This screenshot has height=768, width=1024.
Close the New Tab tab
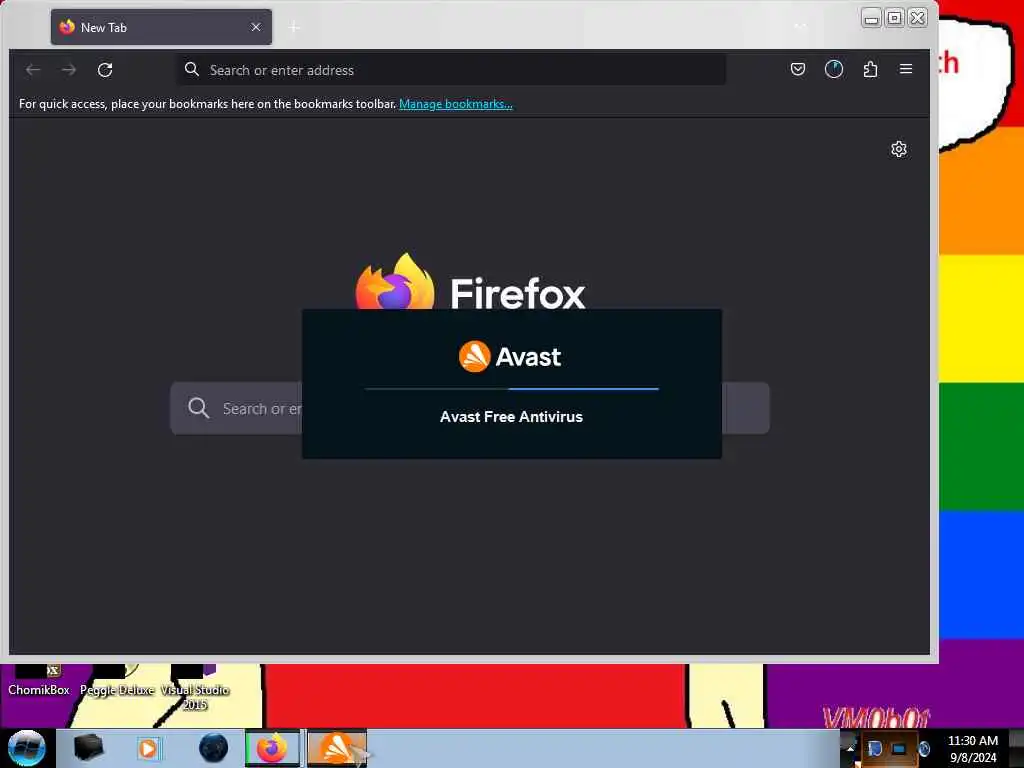point(256,27)
